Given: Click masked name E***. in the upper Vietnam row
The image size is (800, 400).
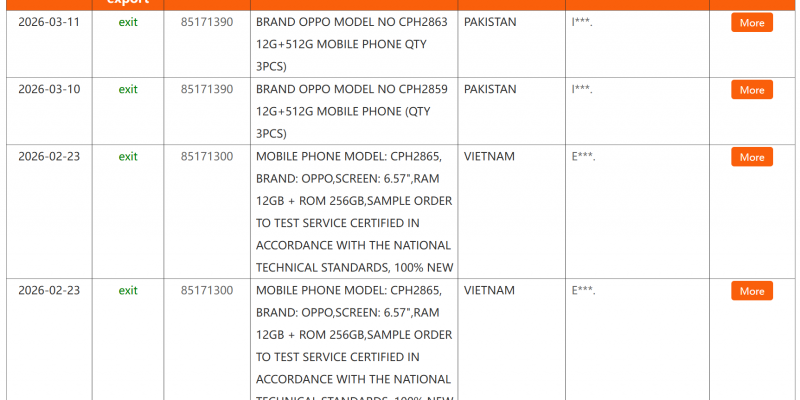Looking at the screenshot, I should point(584,157).
